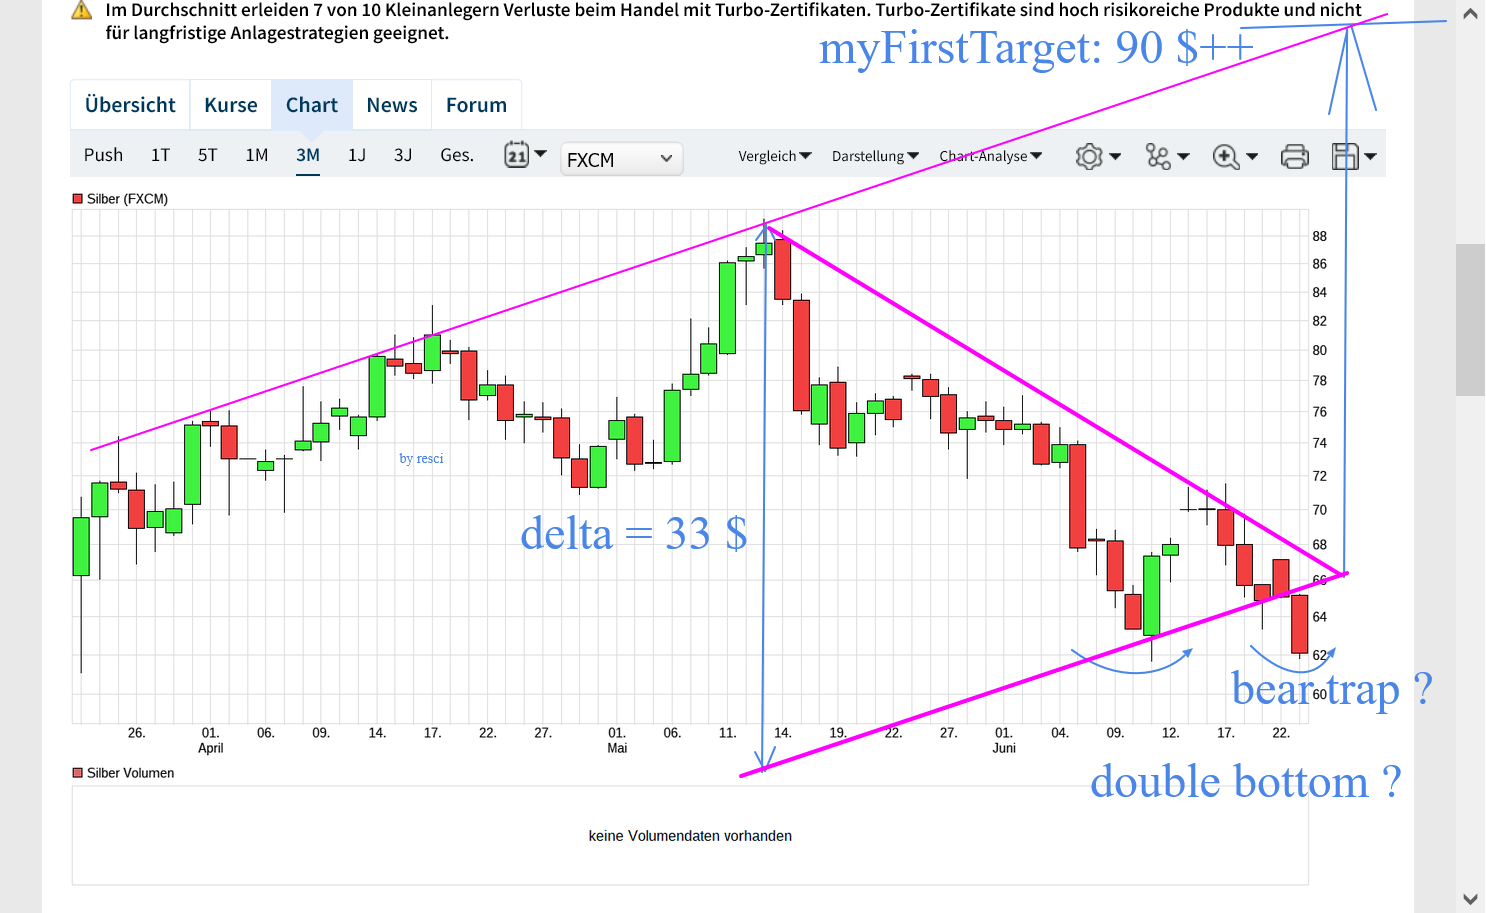Select the 3M timeframe
Image resolution: width=1486 pixels, height=913 pixels.
point(308,155)
